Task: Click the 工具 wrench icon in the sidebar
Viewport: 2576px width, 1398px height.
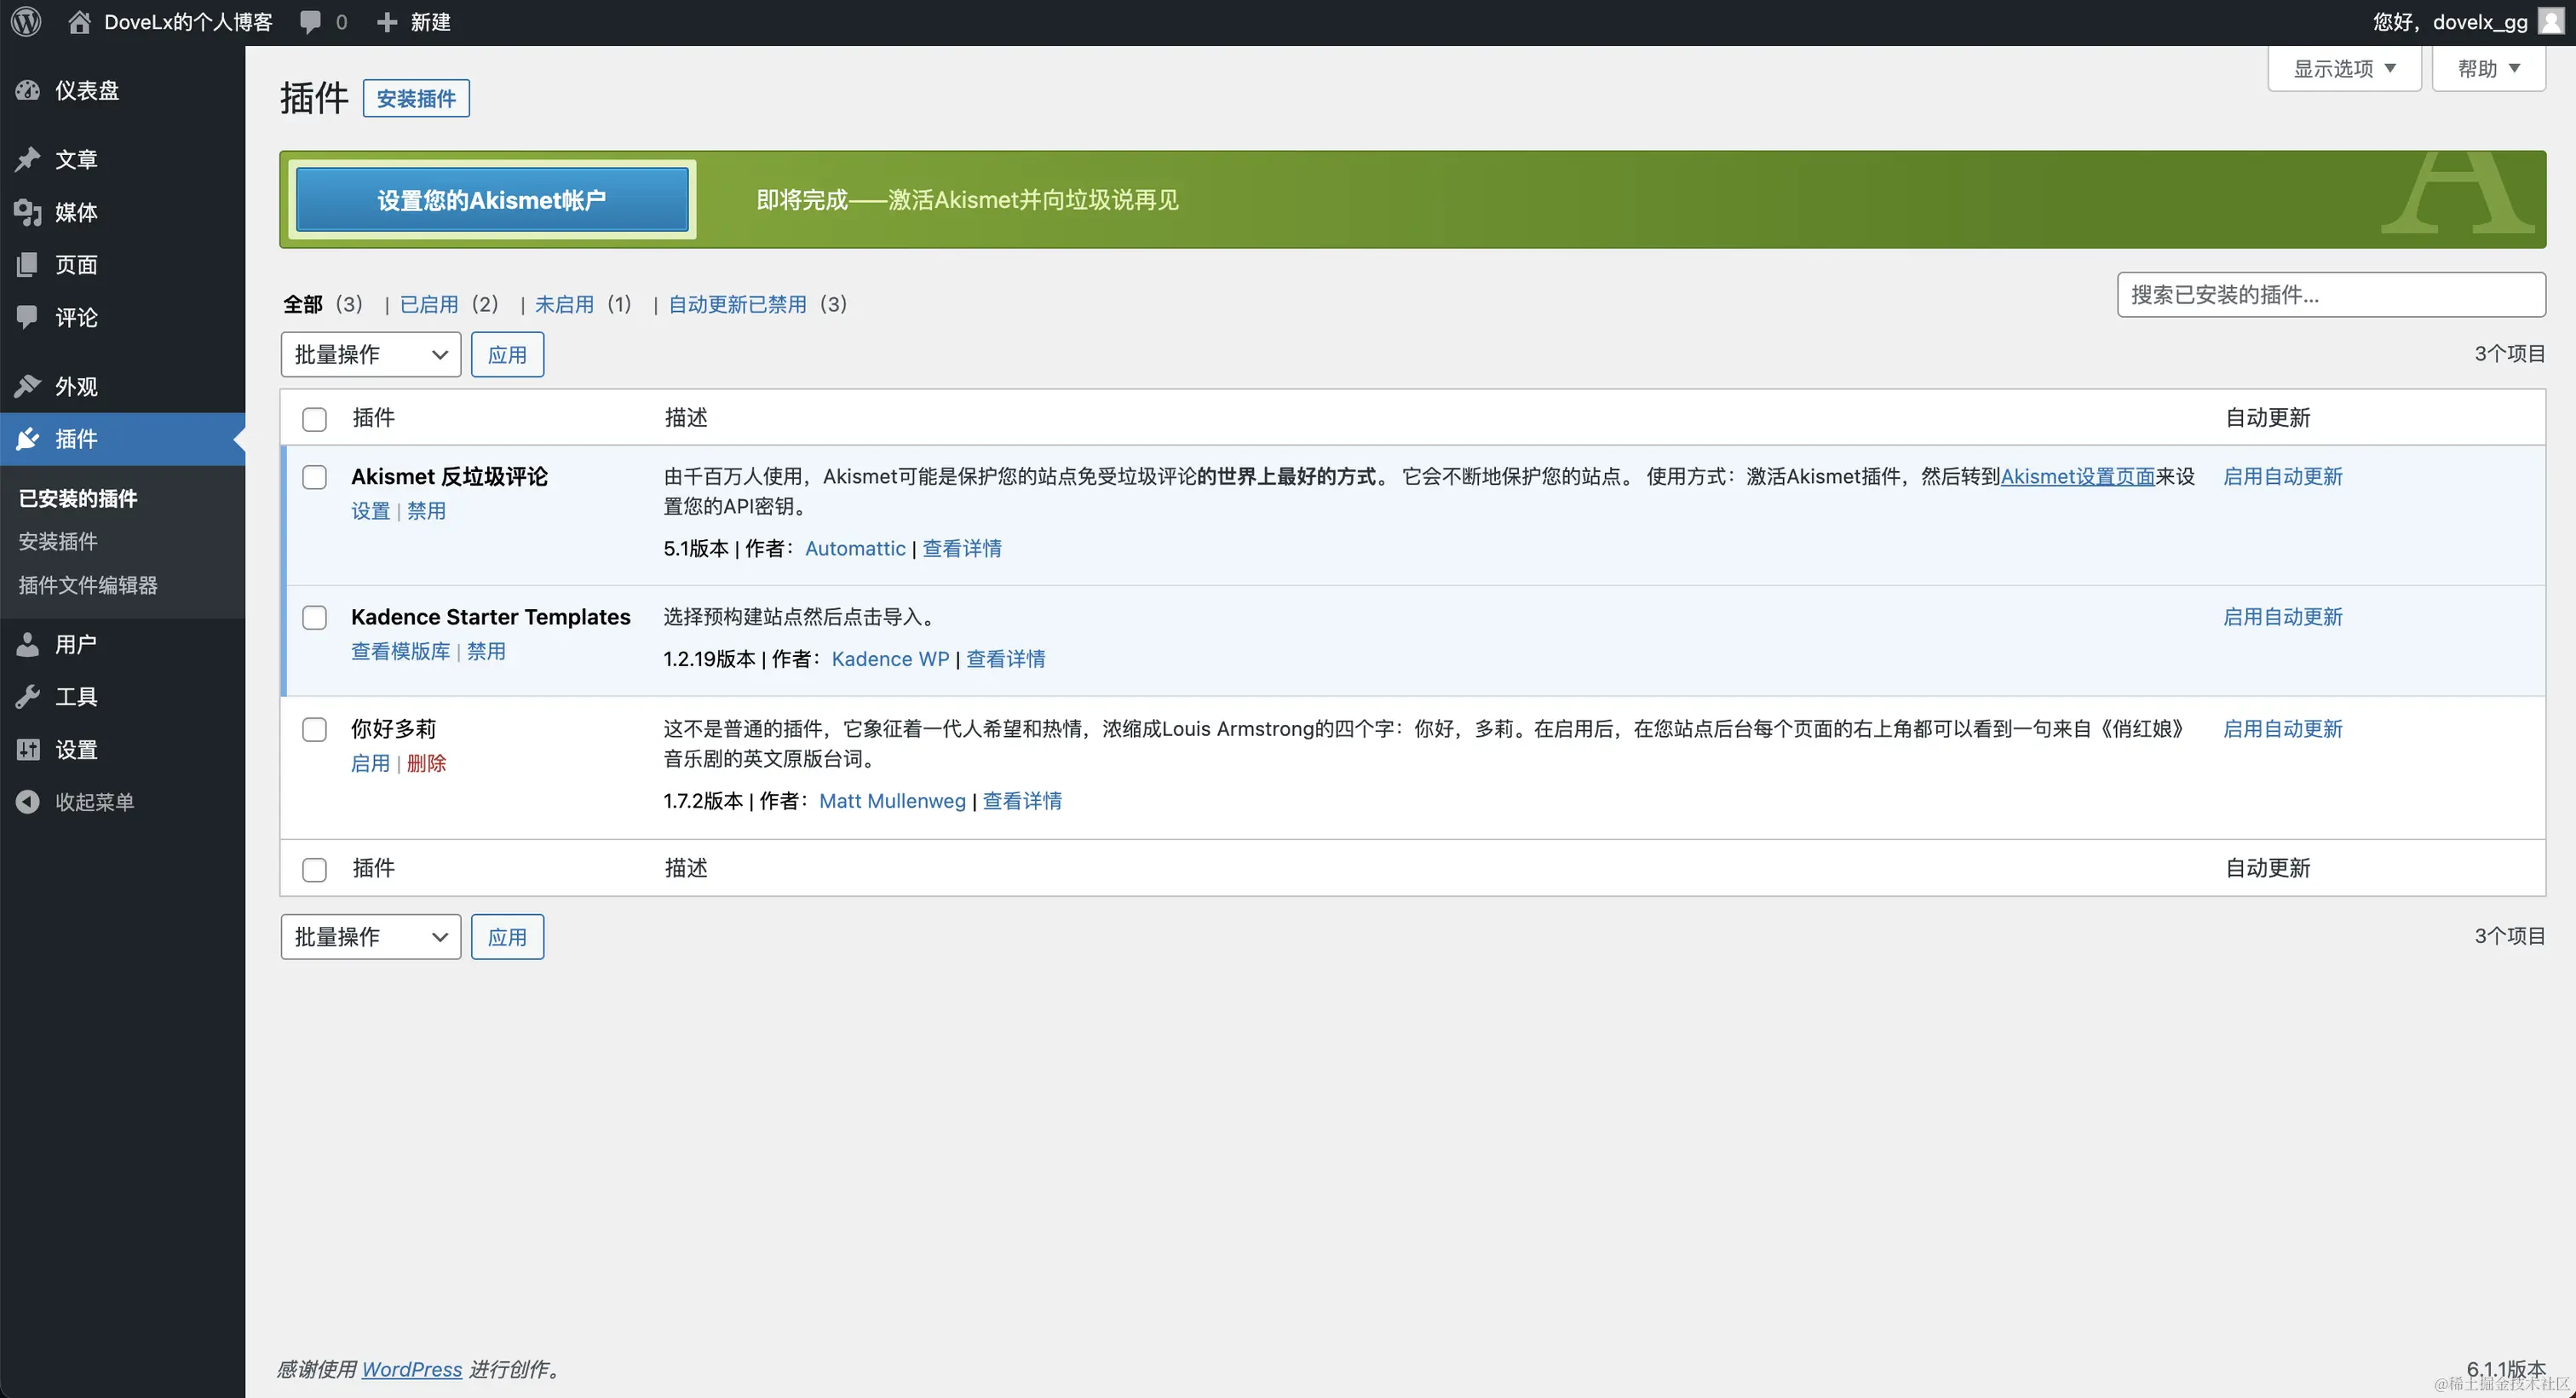Action: point(28,696)
